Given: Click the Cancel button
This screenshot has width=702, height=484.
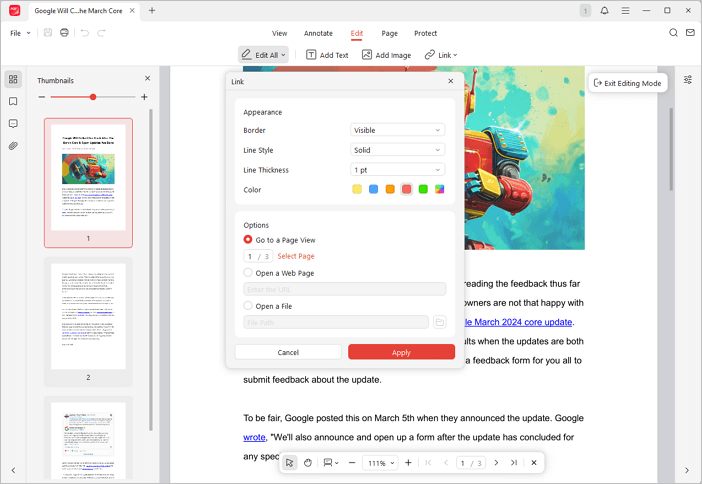Looking at the screenshot, I should coord(288,352).
